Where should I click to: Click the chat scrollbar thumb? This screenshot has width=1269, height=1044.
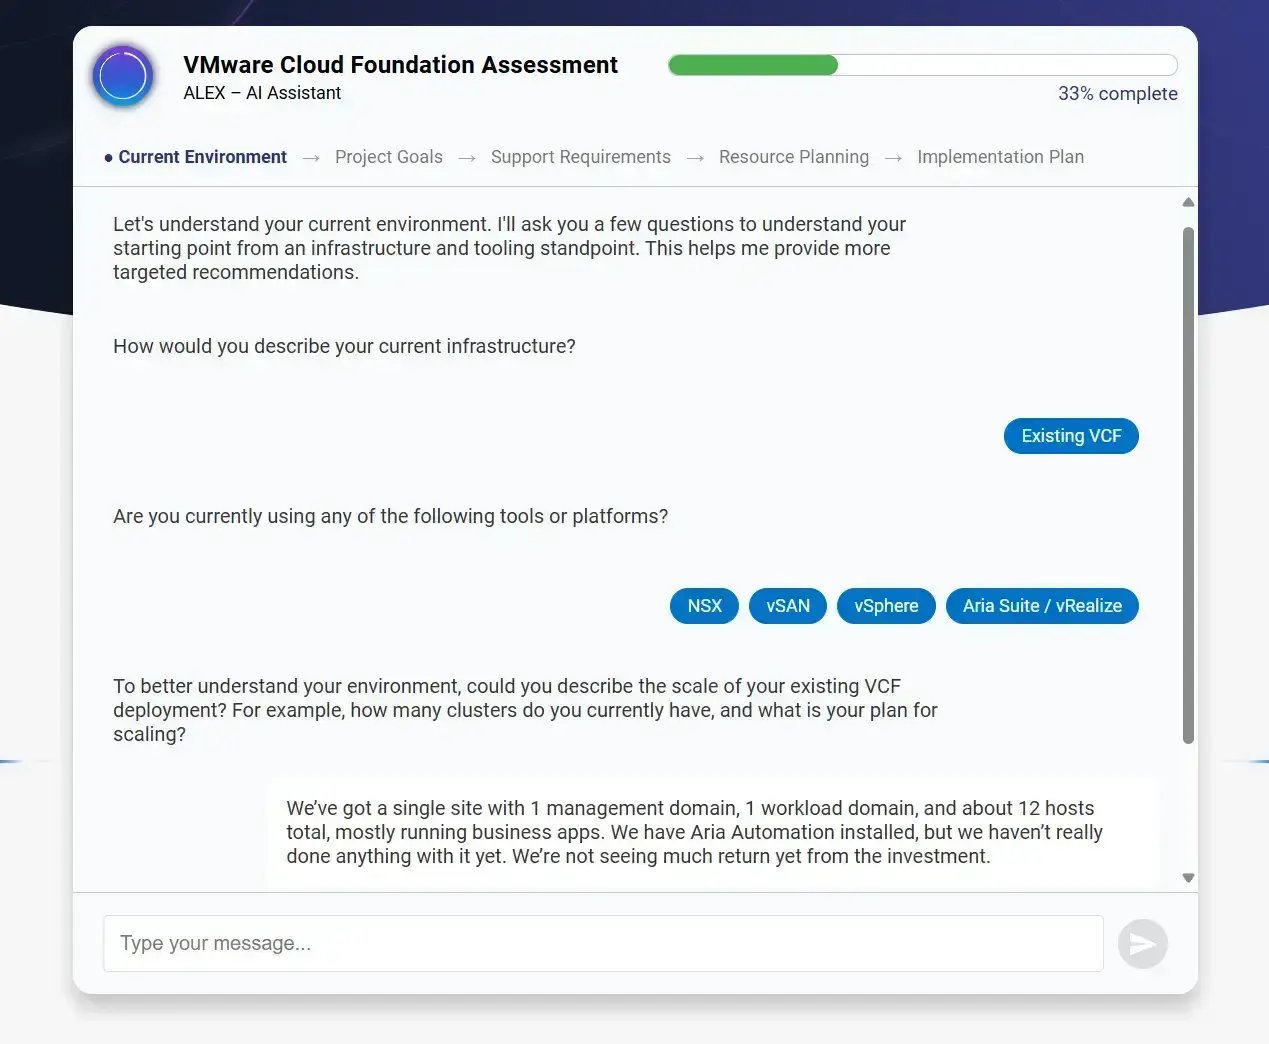pos(1188,485)
